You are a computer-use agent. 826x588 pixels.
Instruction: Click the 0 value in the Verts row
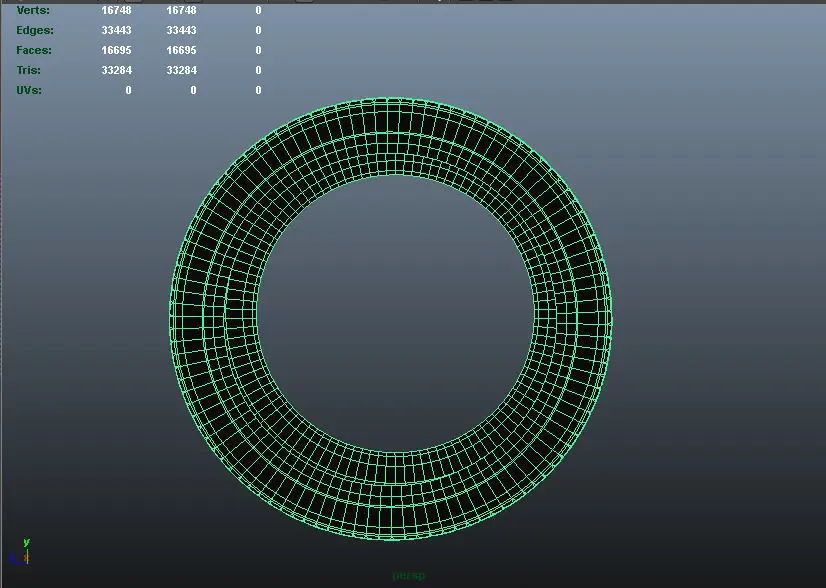pos(258,10)
